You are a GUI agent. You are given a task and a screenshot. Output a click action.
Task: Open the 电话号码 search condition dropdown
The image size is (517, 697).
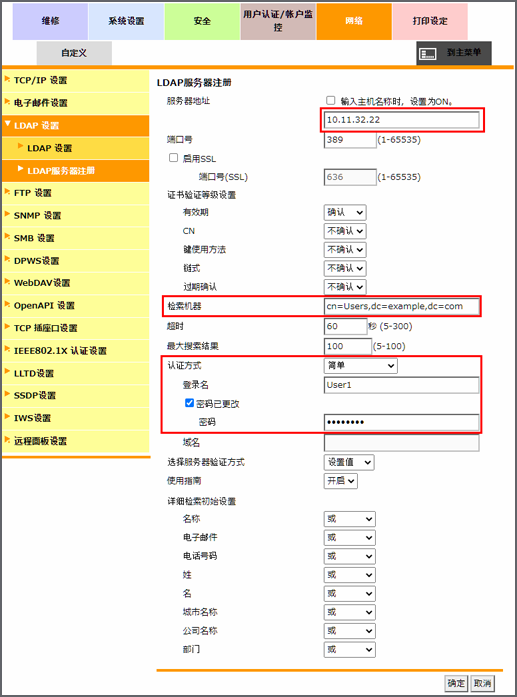coord(350,557)
